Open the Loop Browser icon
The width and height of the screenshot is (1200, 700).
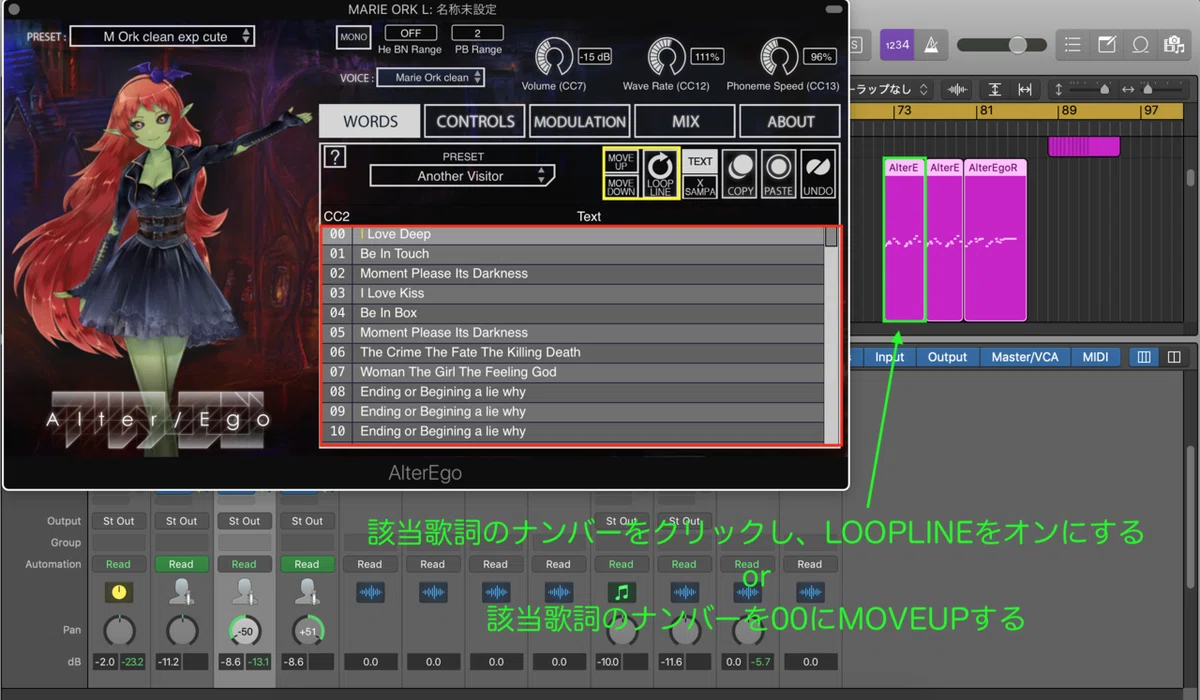[1140, 45]
